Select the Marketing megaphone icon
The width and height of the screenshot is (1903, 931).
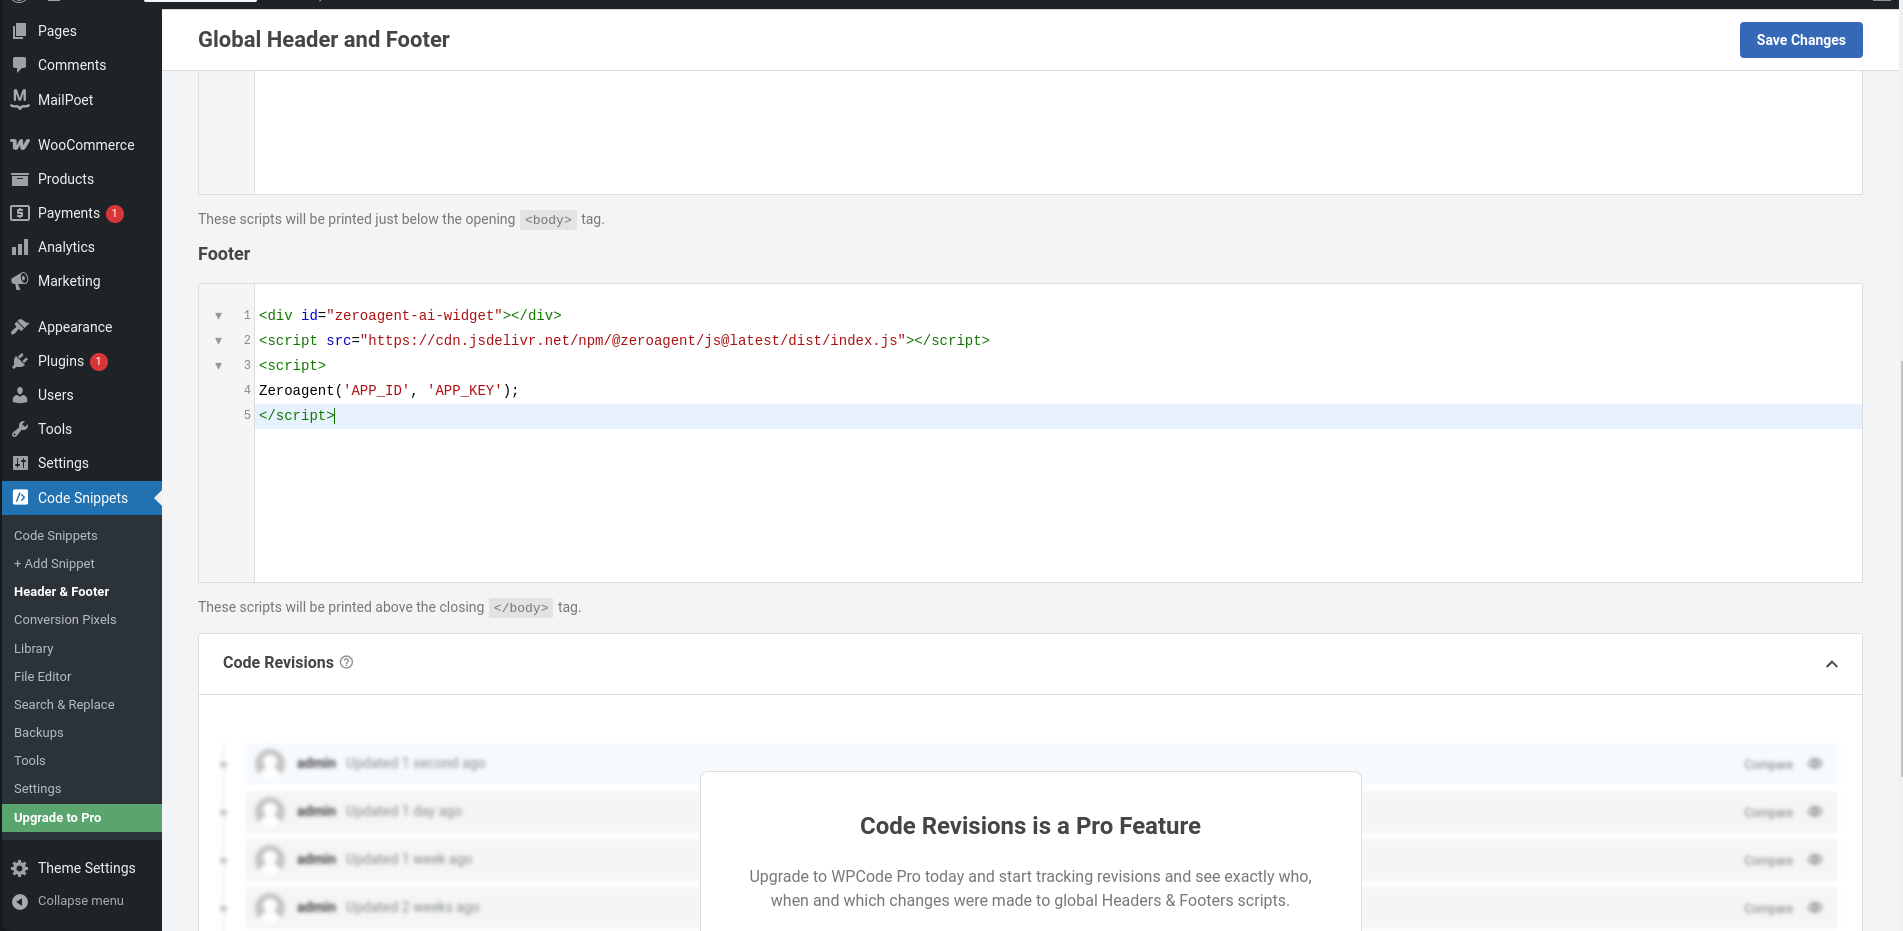point(20,281)
